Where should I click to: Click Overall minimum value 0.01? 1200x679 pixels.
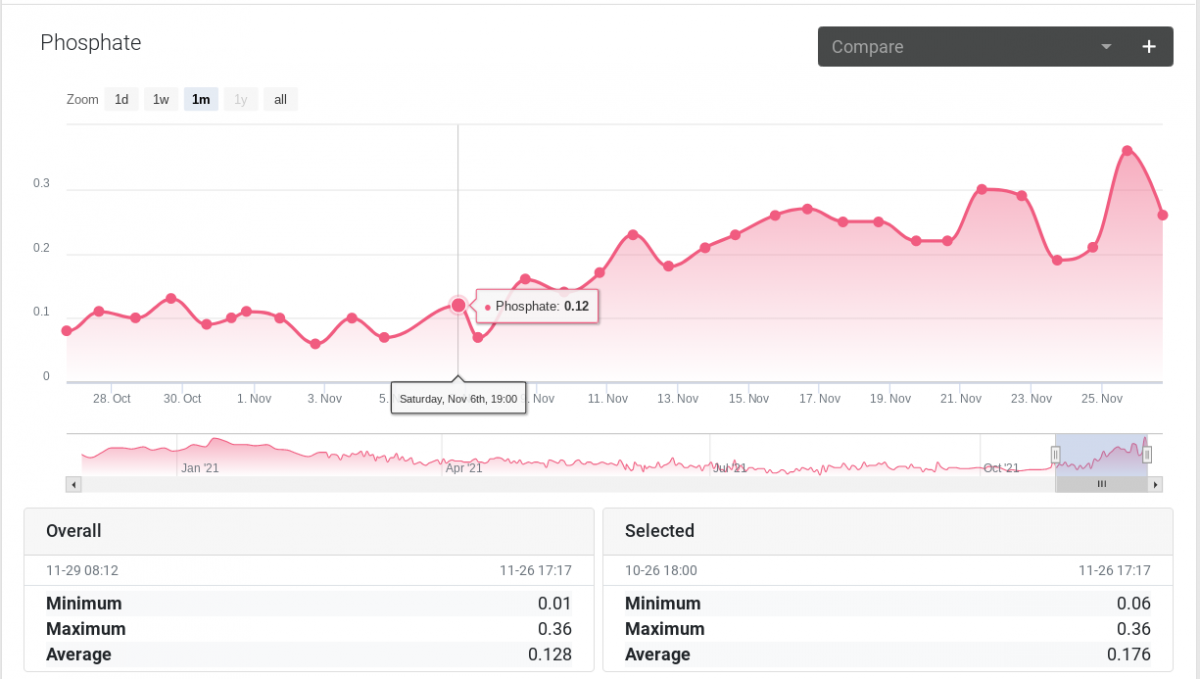coord(555,603)
